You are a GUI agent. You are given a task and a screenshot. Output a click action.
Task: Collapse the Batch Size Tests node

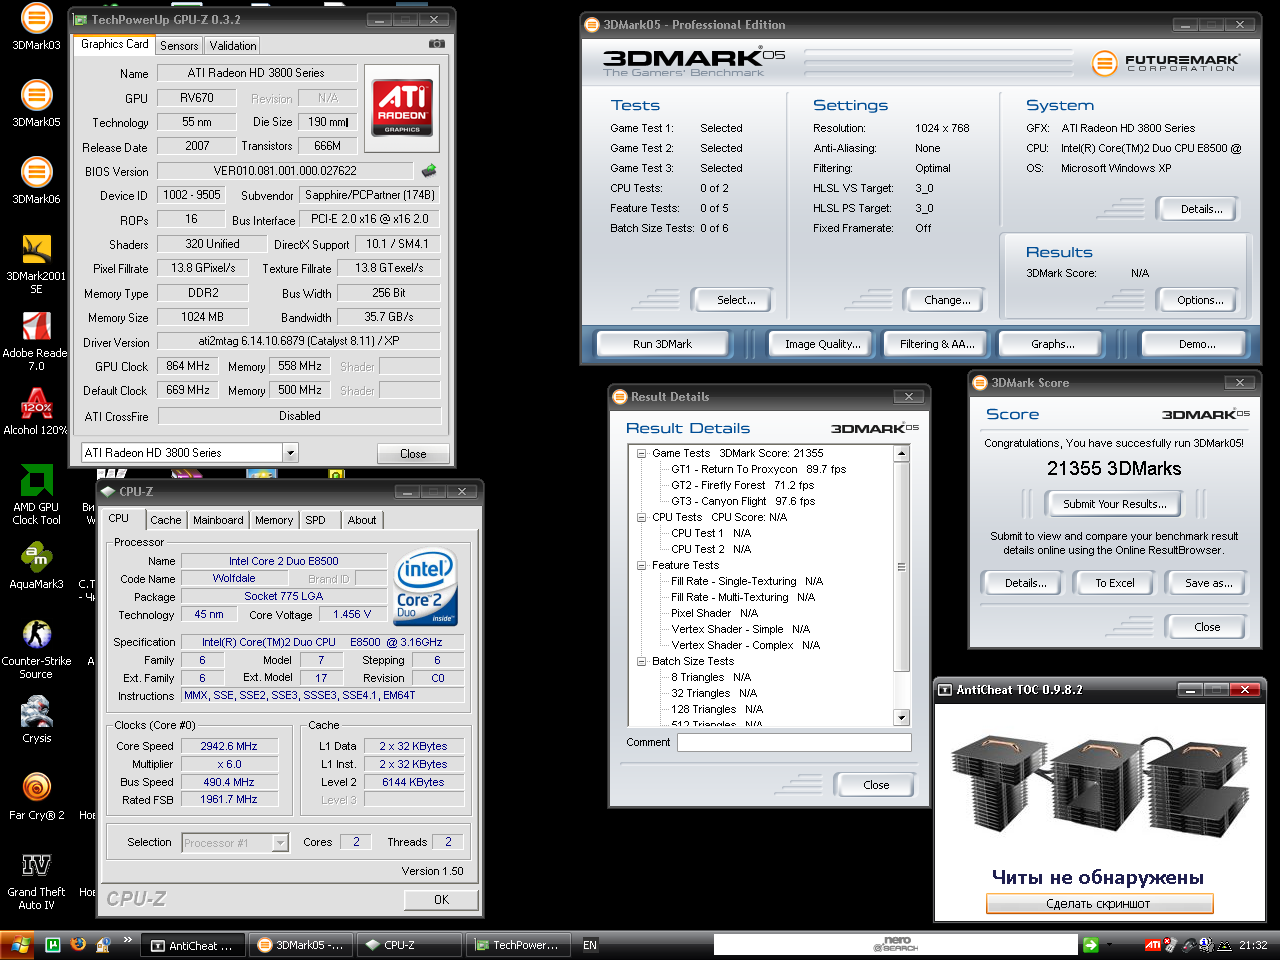click(641, 661)
